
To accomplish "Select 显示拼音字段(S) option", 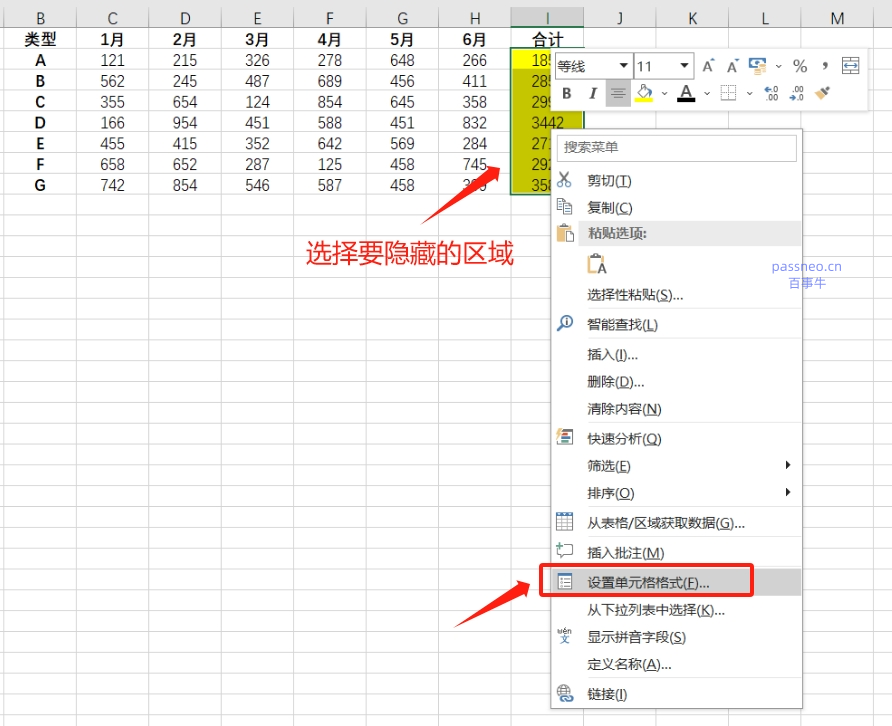I will (676, 637).
